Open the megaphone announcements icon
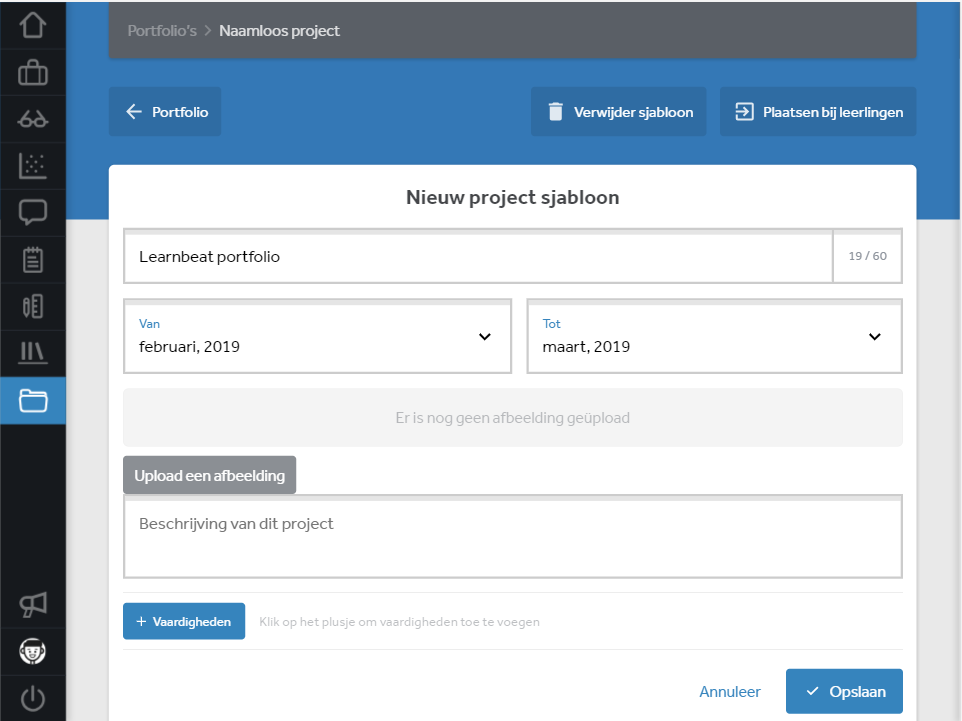 [x=33, y=604]
